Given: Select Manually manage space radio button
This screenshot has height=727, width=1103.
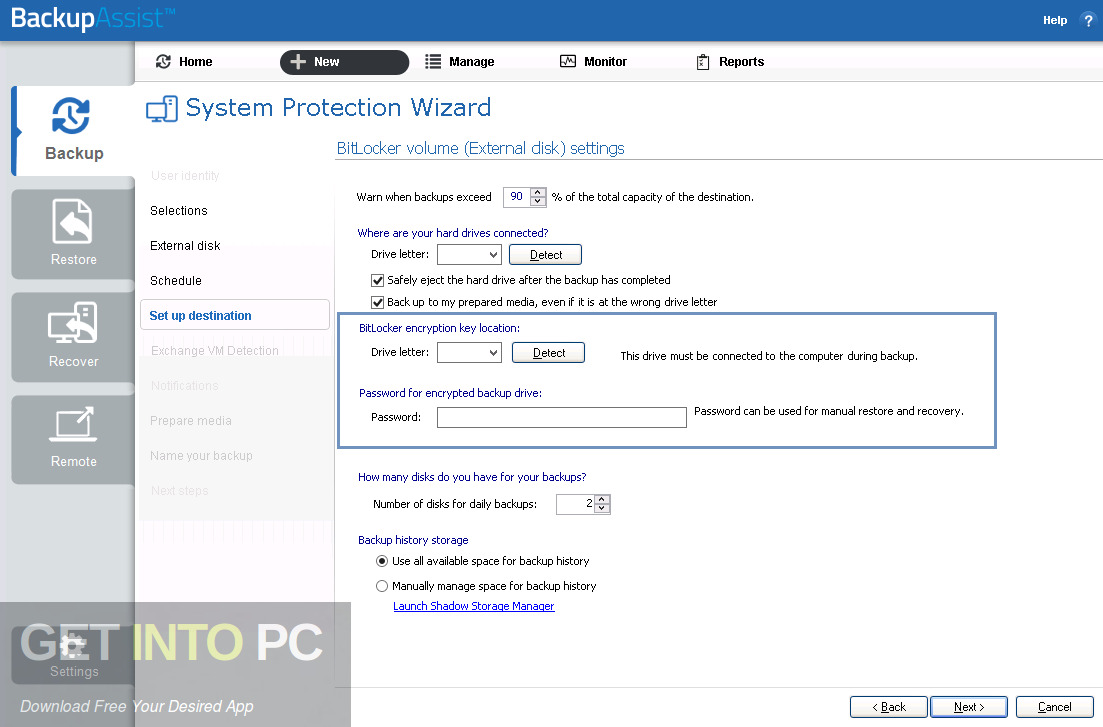Looking at the screenshot, I should click(382, 586).
